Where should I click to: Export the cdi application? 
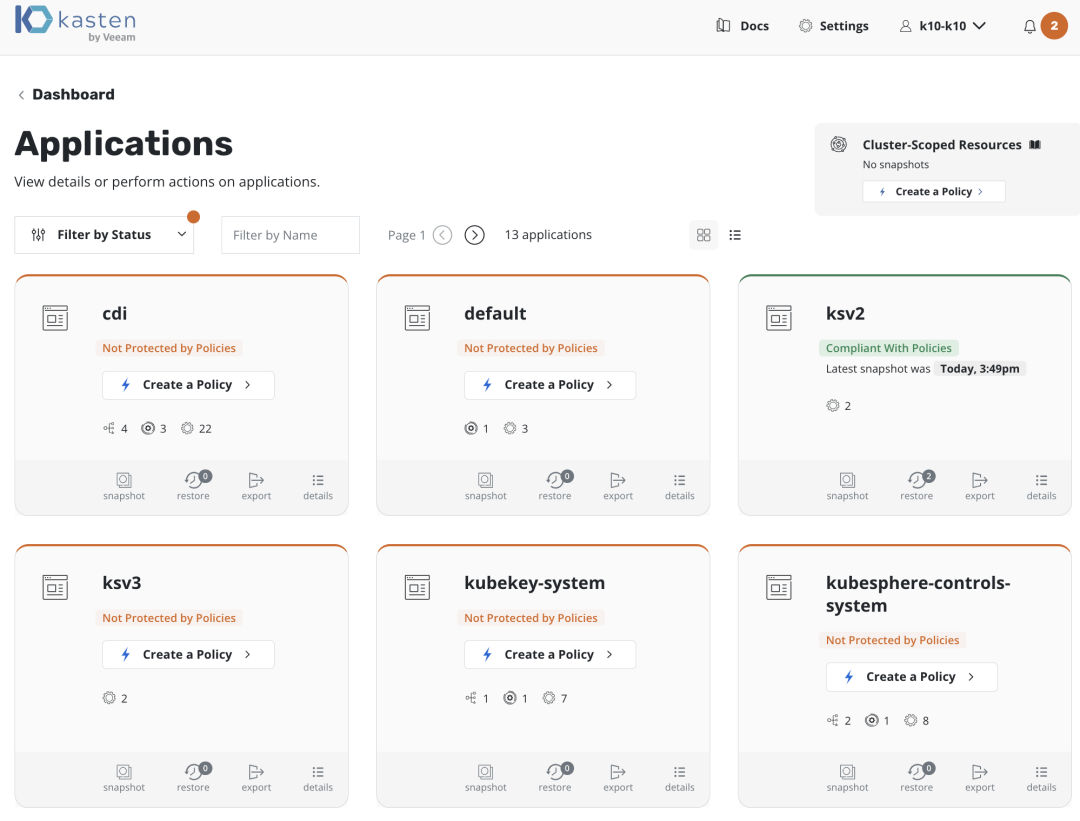(x=256, y=486)
